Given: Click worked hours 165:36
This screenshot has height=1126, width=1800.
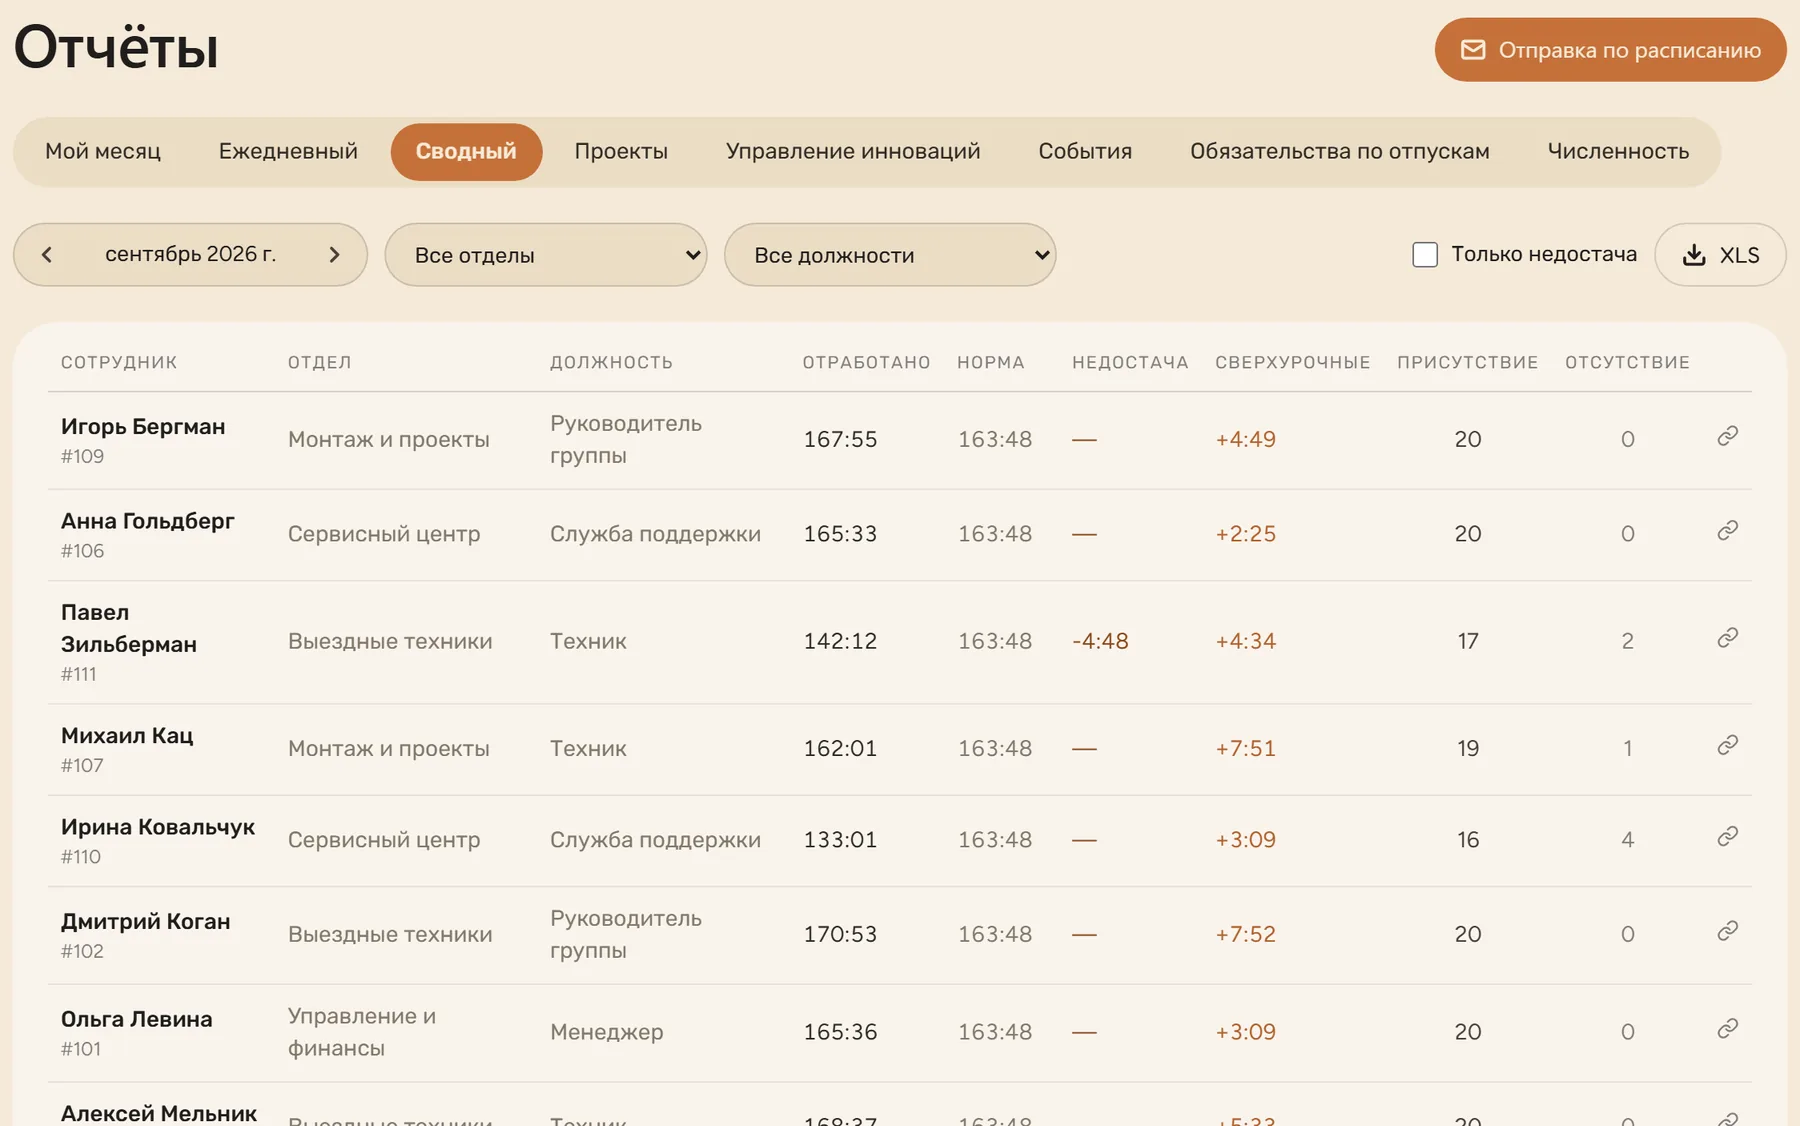Looking at the screenshot, I should click(x=840, y=1032).
